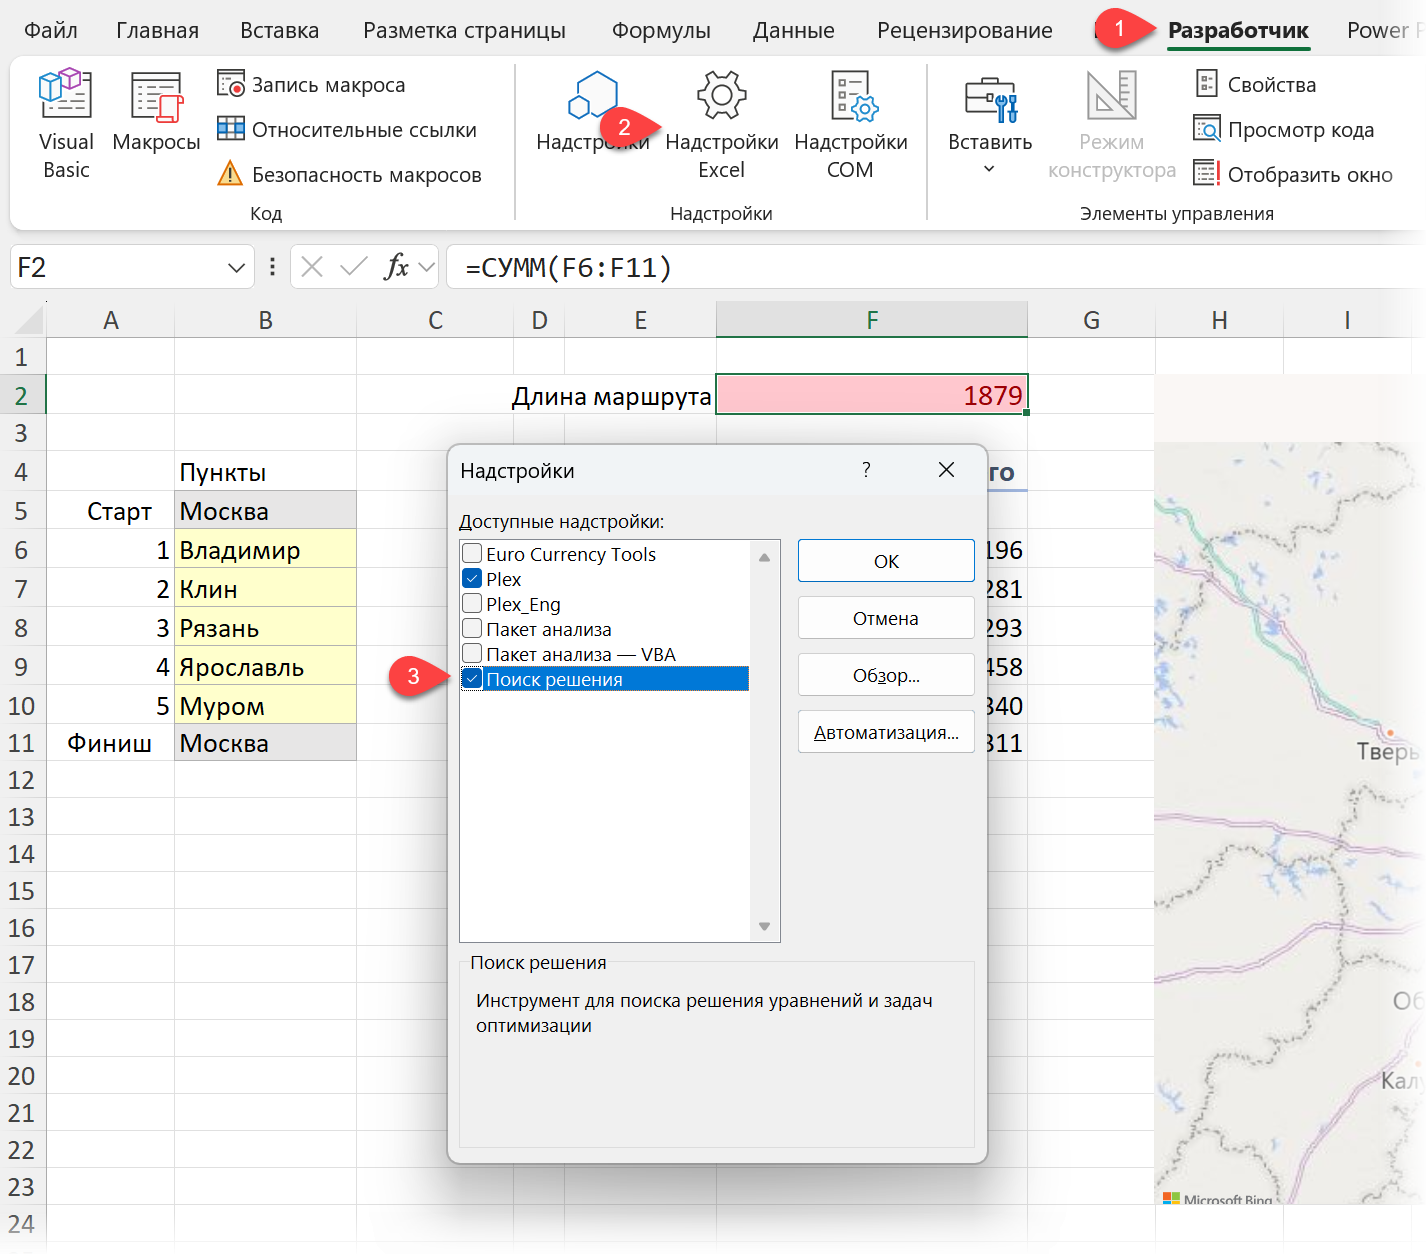1427x1255 pixels.
Task: Start Запись макроса recording
Action: 311,85
